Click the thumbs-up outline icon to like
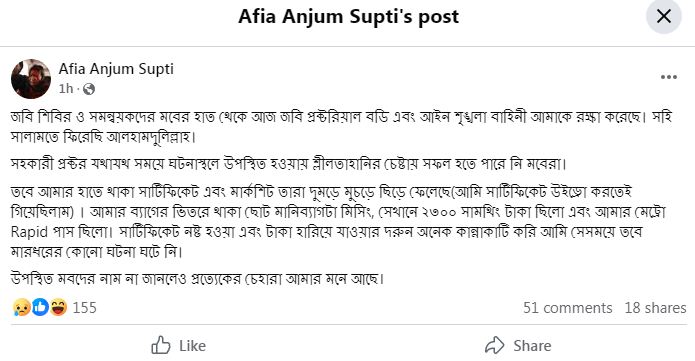This screenshot has height=361, width=695. (161, 345)
